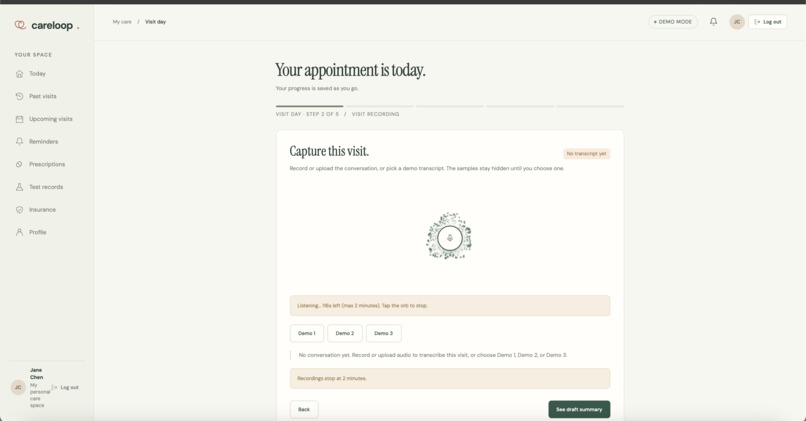Click the Profile person icon
Screen dimensions: 806x421
coord(20,232)
